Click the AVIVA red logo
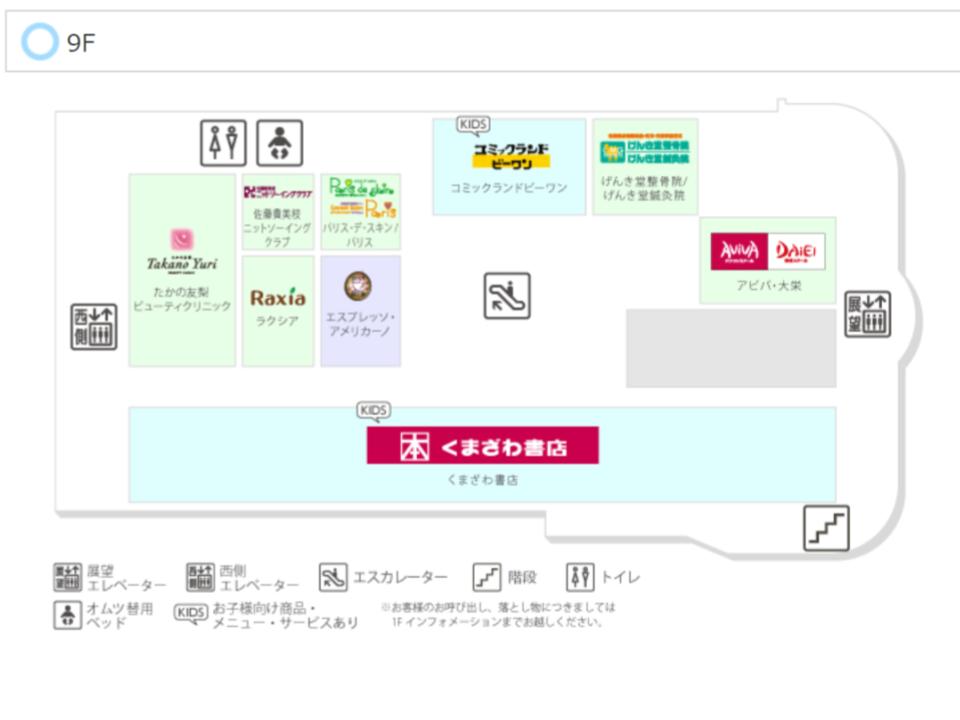This screenshot has height=720, width=960. [x=739, y=251]
